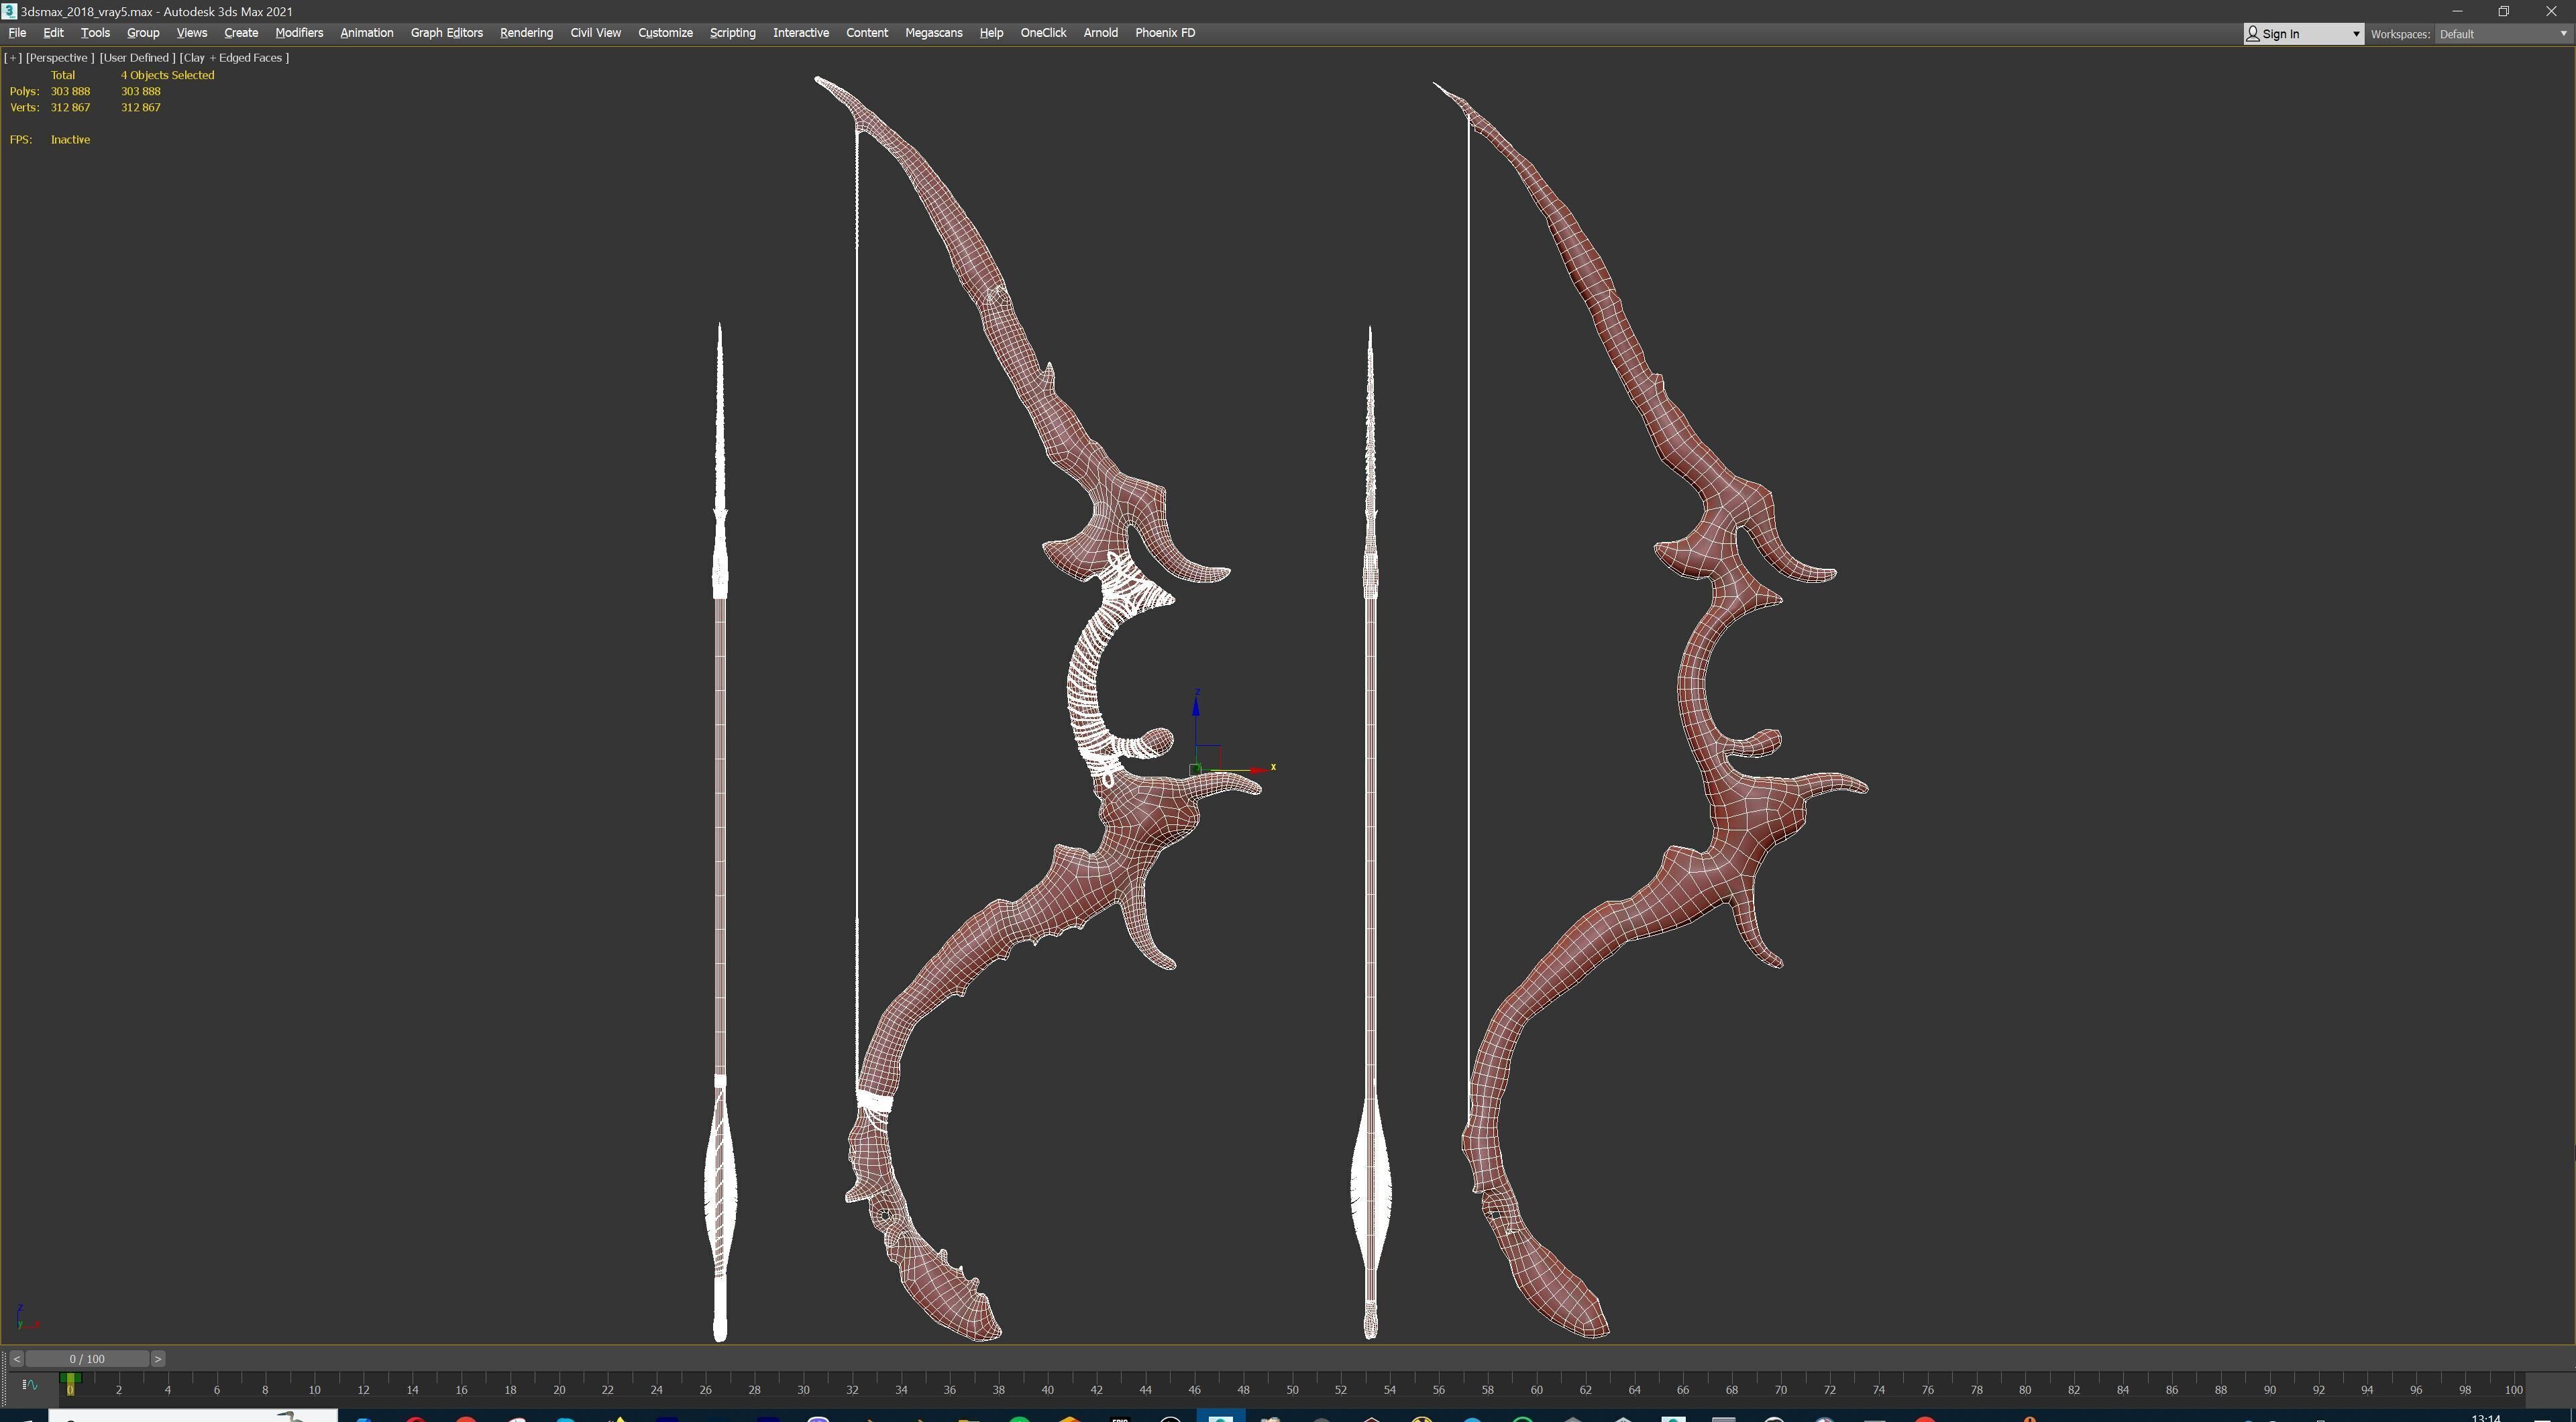
Task: Open the [+] viewport general menu
Action: (x=13, y=58)
